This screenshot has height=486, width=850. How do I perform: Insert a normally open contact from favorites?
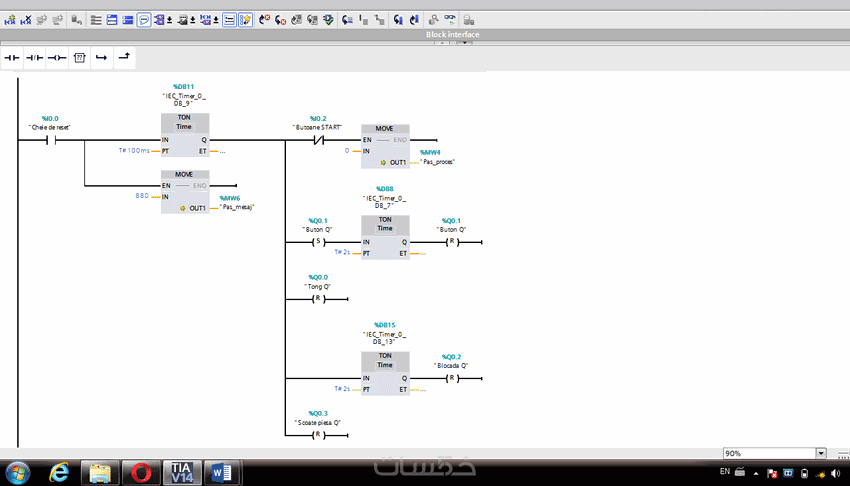pos(11,58)
